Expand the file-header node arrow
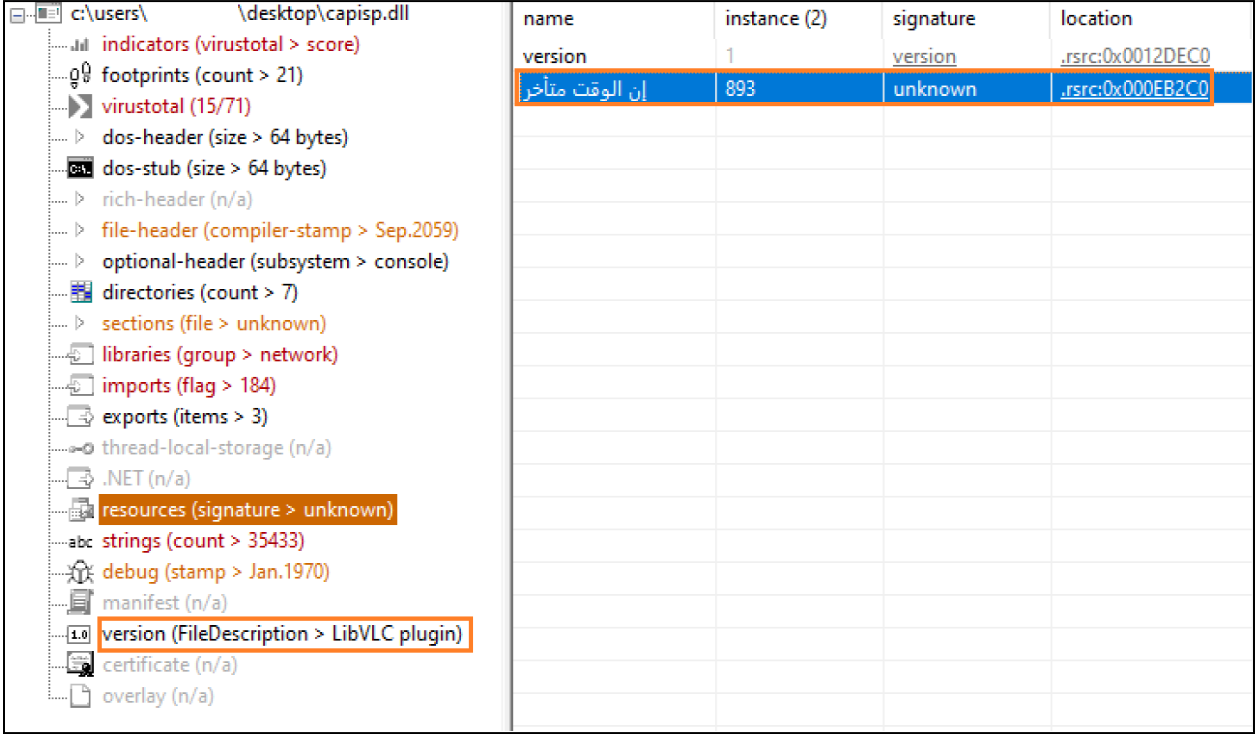1256x734 pixels. coord(81,231)
